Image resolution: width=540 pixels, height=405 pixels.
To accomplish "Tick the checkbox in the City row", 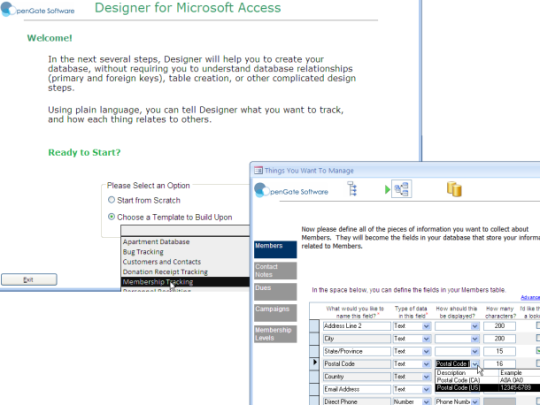I will pos(538,338).
